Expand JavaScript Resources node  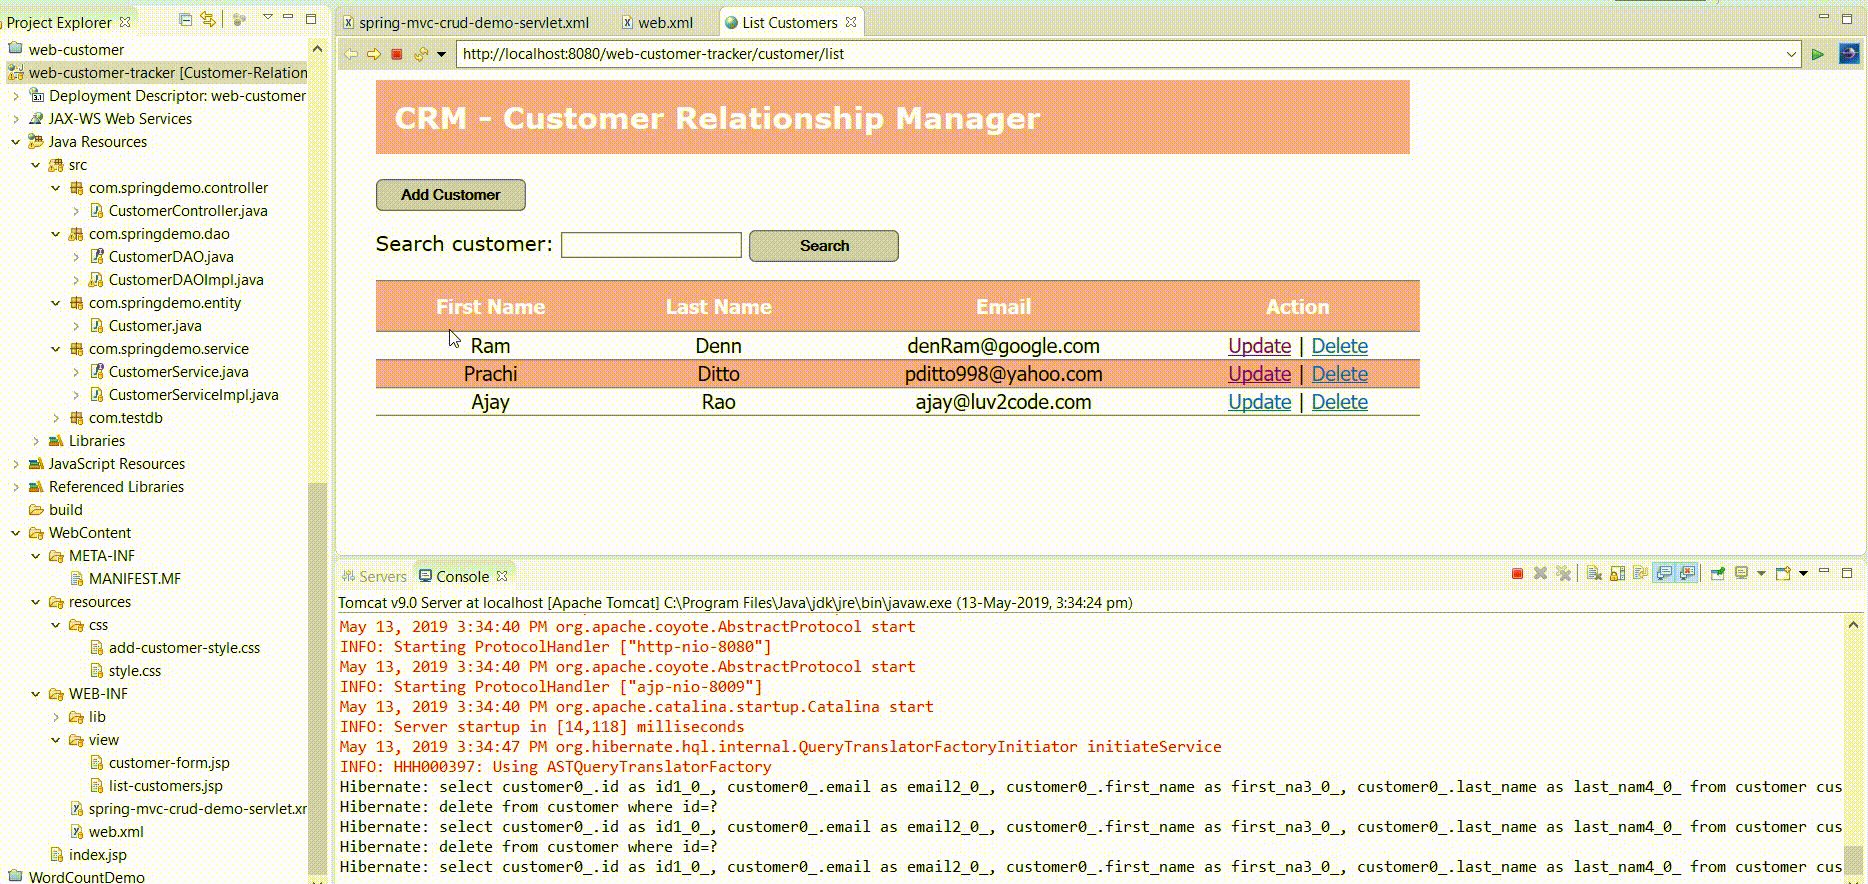(16, 464)
